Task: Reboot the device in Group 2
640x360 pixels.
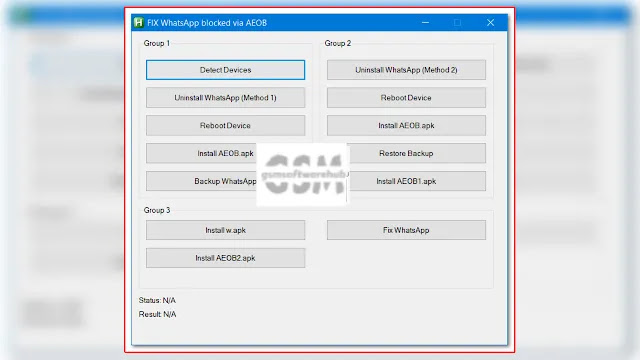Action: [x=406, y=98]
